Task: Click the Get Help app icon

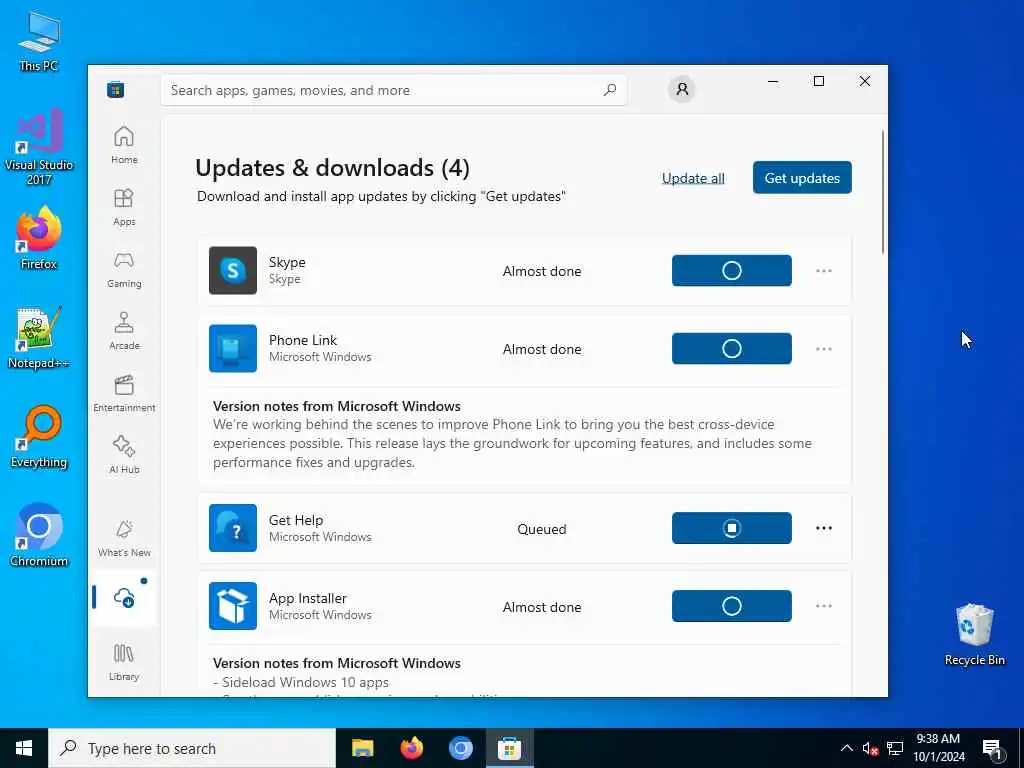Action: click(x=233, y=528)
